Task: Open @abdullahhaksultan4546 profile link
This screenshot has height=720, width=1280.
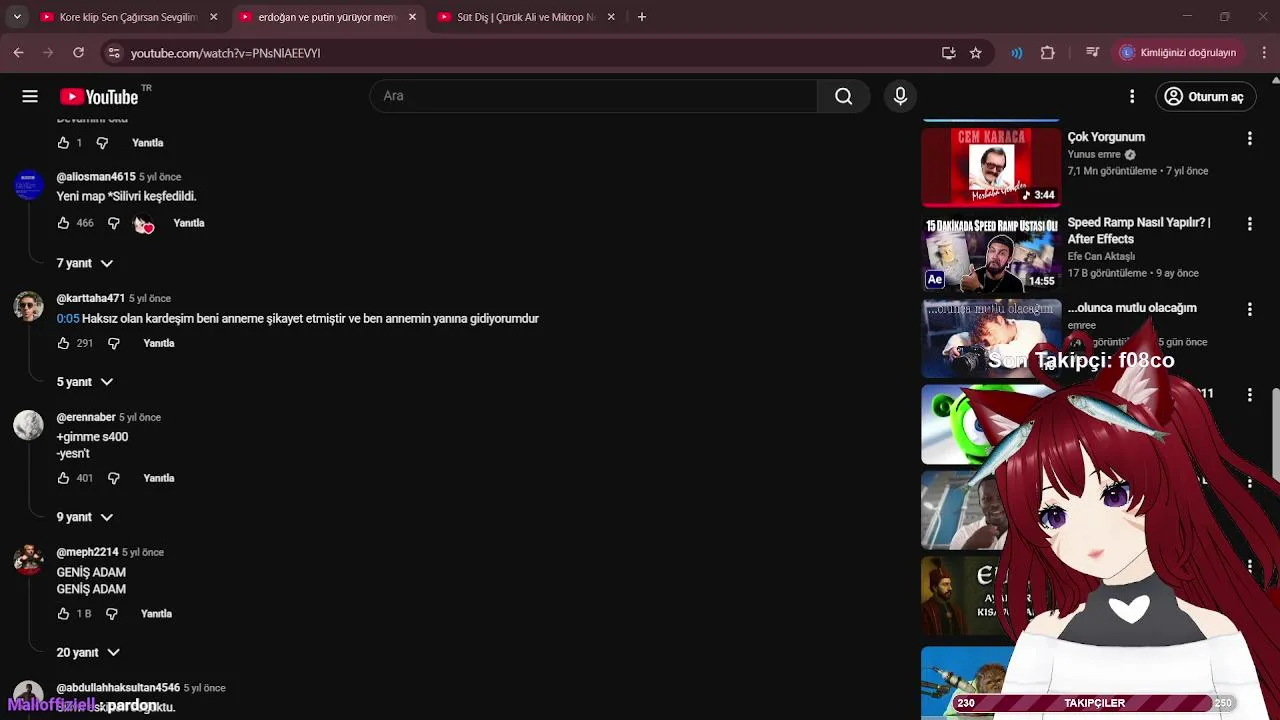Action: (x=118, y=688)
